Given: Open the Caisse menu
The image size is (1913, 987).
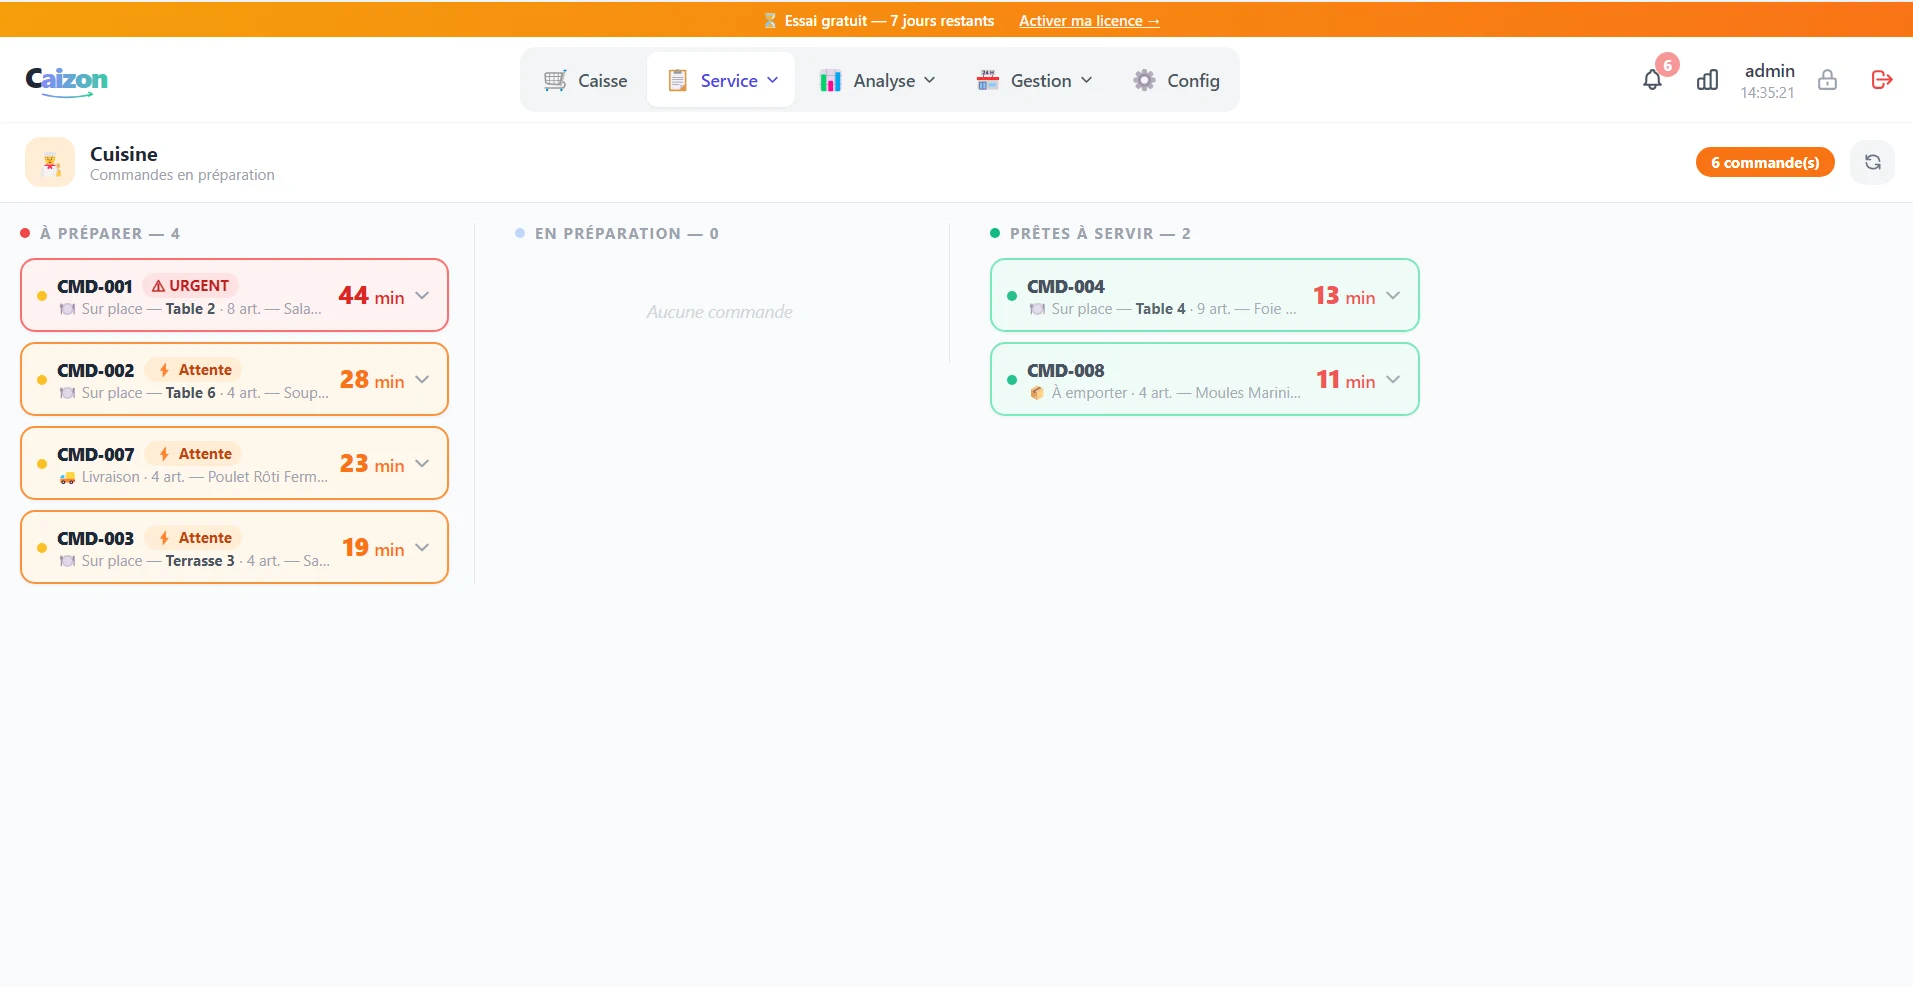Looking at the screenshot, I should tap(585, 80).
